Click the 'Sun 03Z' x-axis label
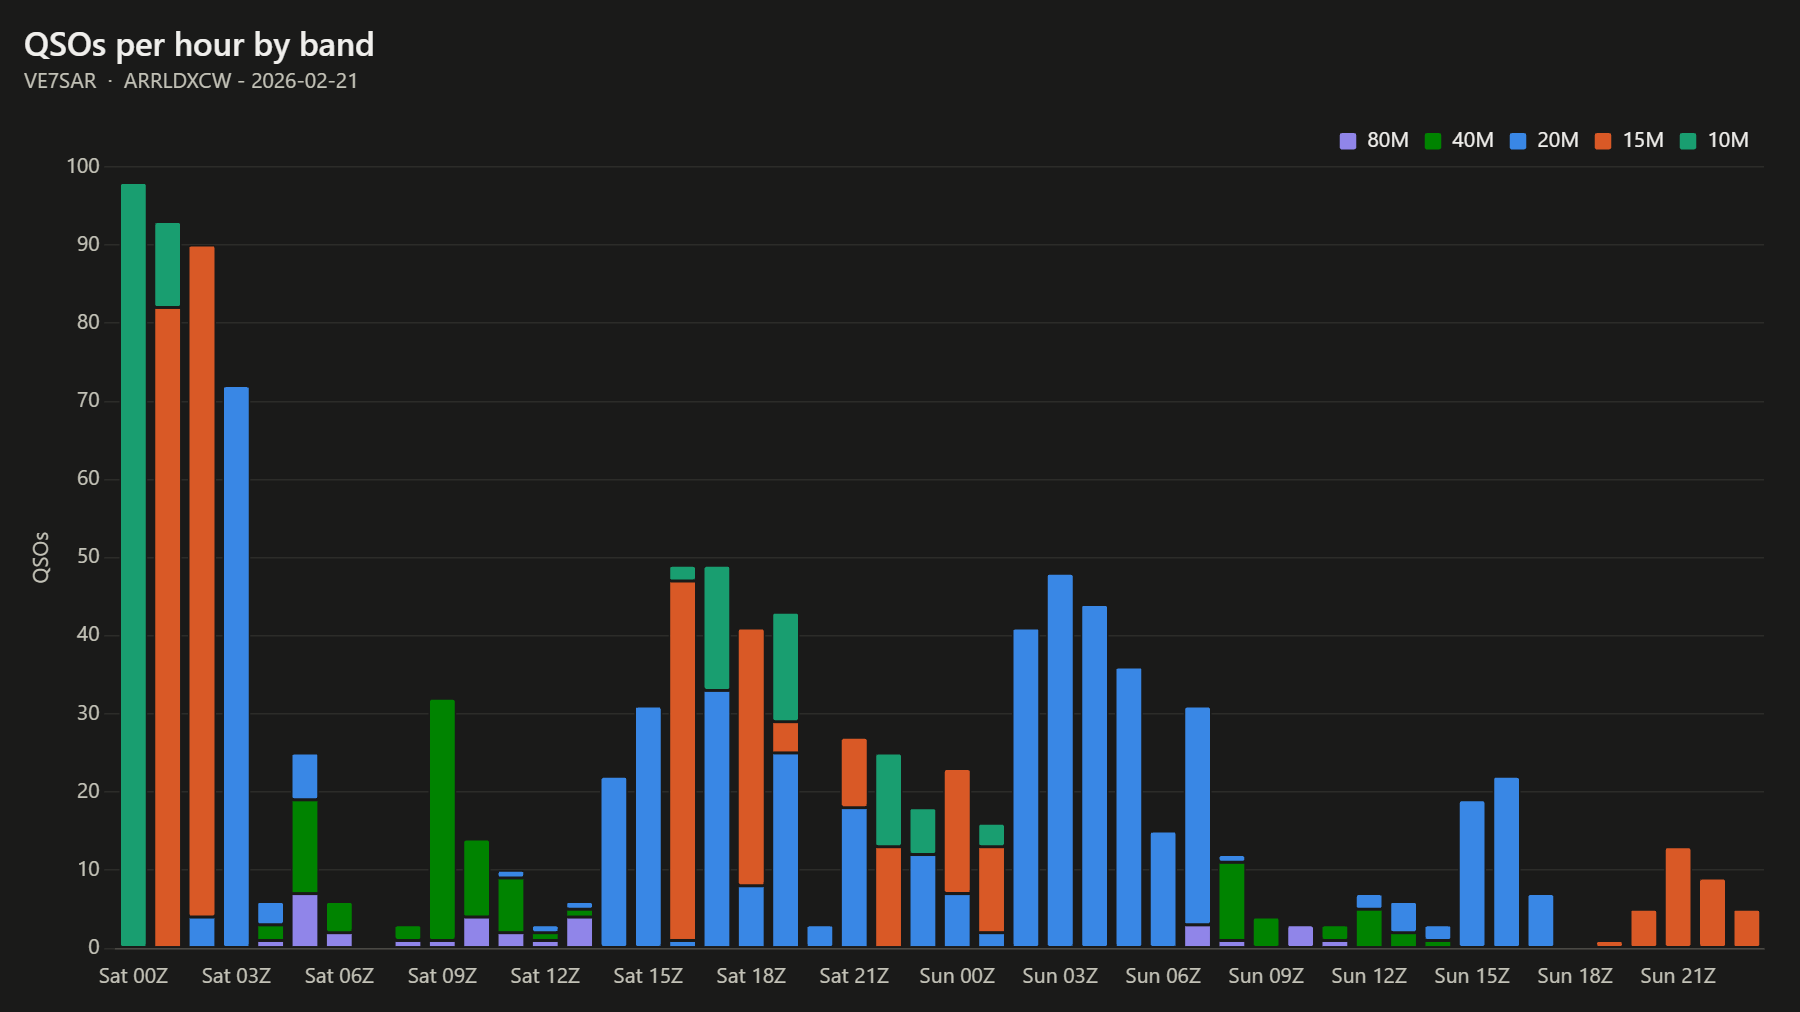Image resolution: width=1800 pixels, height=1012 pixels. [1060, 976]
